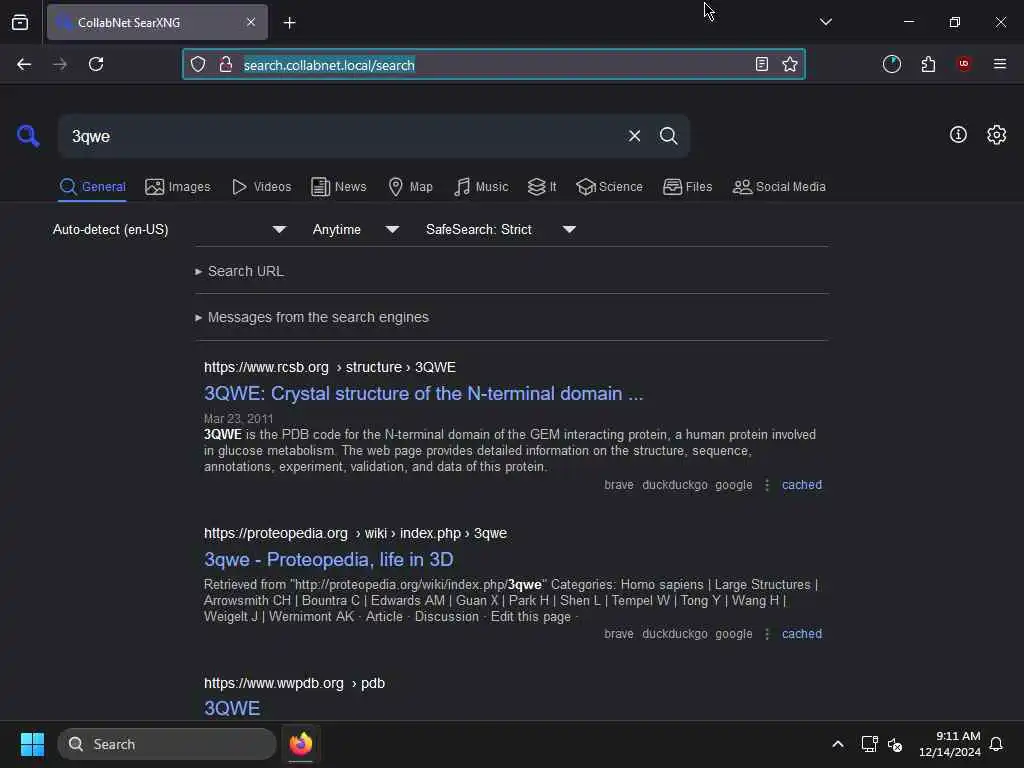The height and width of the screenshot is (768, 1024).
Task: Click the proteopedia.org result URL
Action: (x=355, y=533)
